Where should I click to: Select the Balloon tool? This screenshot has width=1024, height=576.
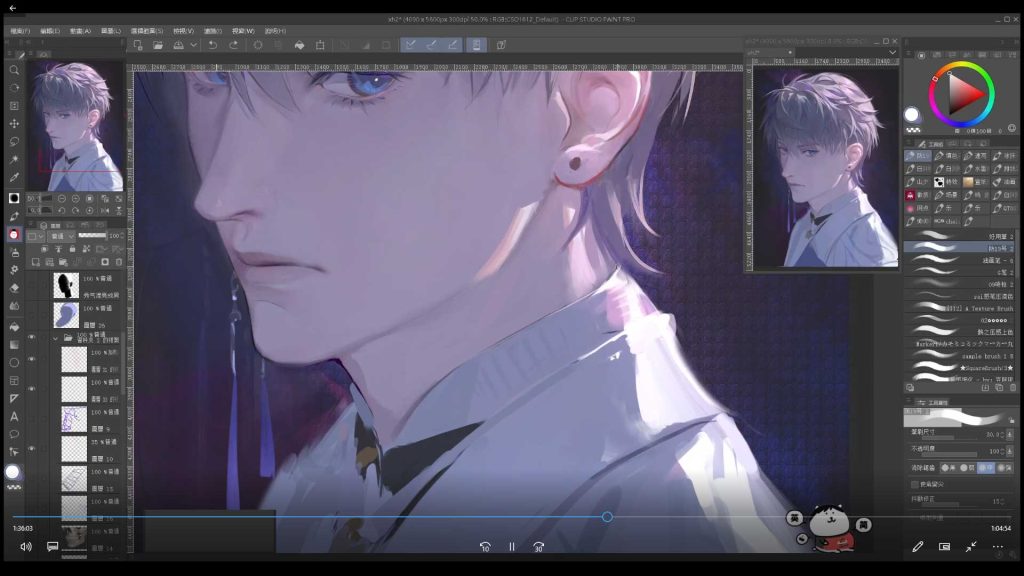14,434
